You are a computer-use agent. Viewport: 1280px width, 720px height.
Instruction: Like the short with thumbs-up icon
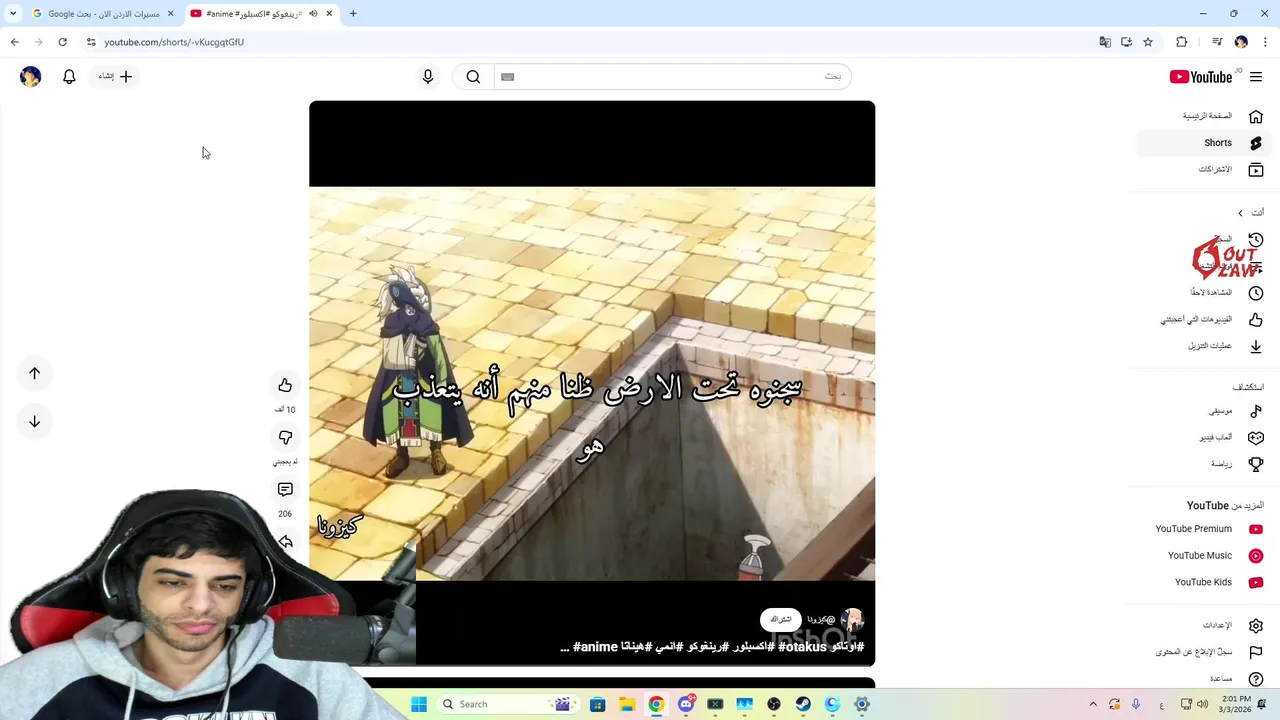pos(285,385)
